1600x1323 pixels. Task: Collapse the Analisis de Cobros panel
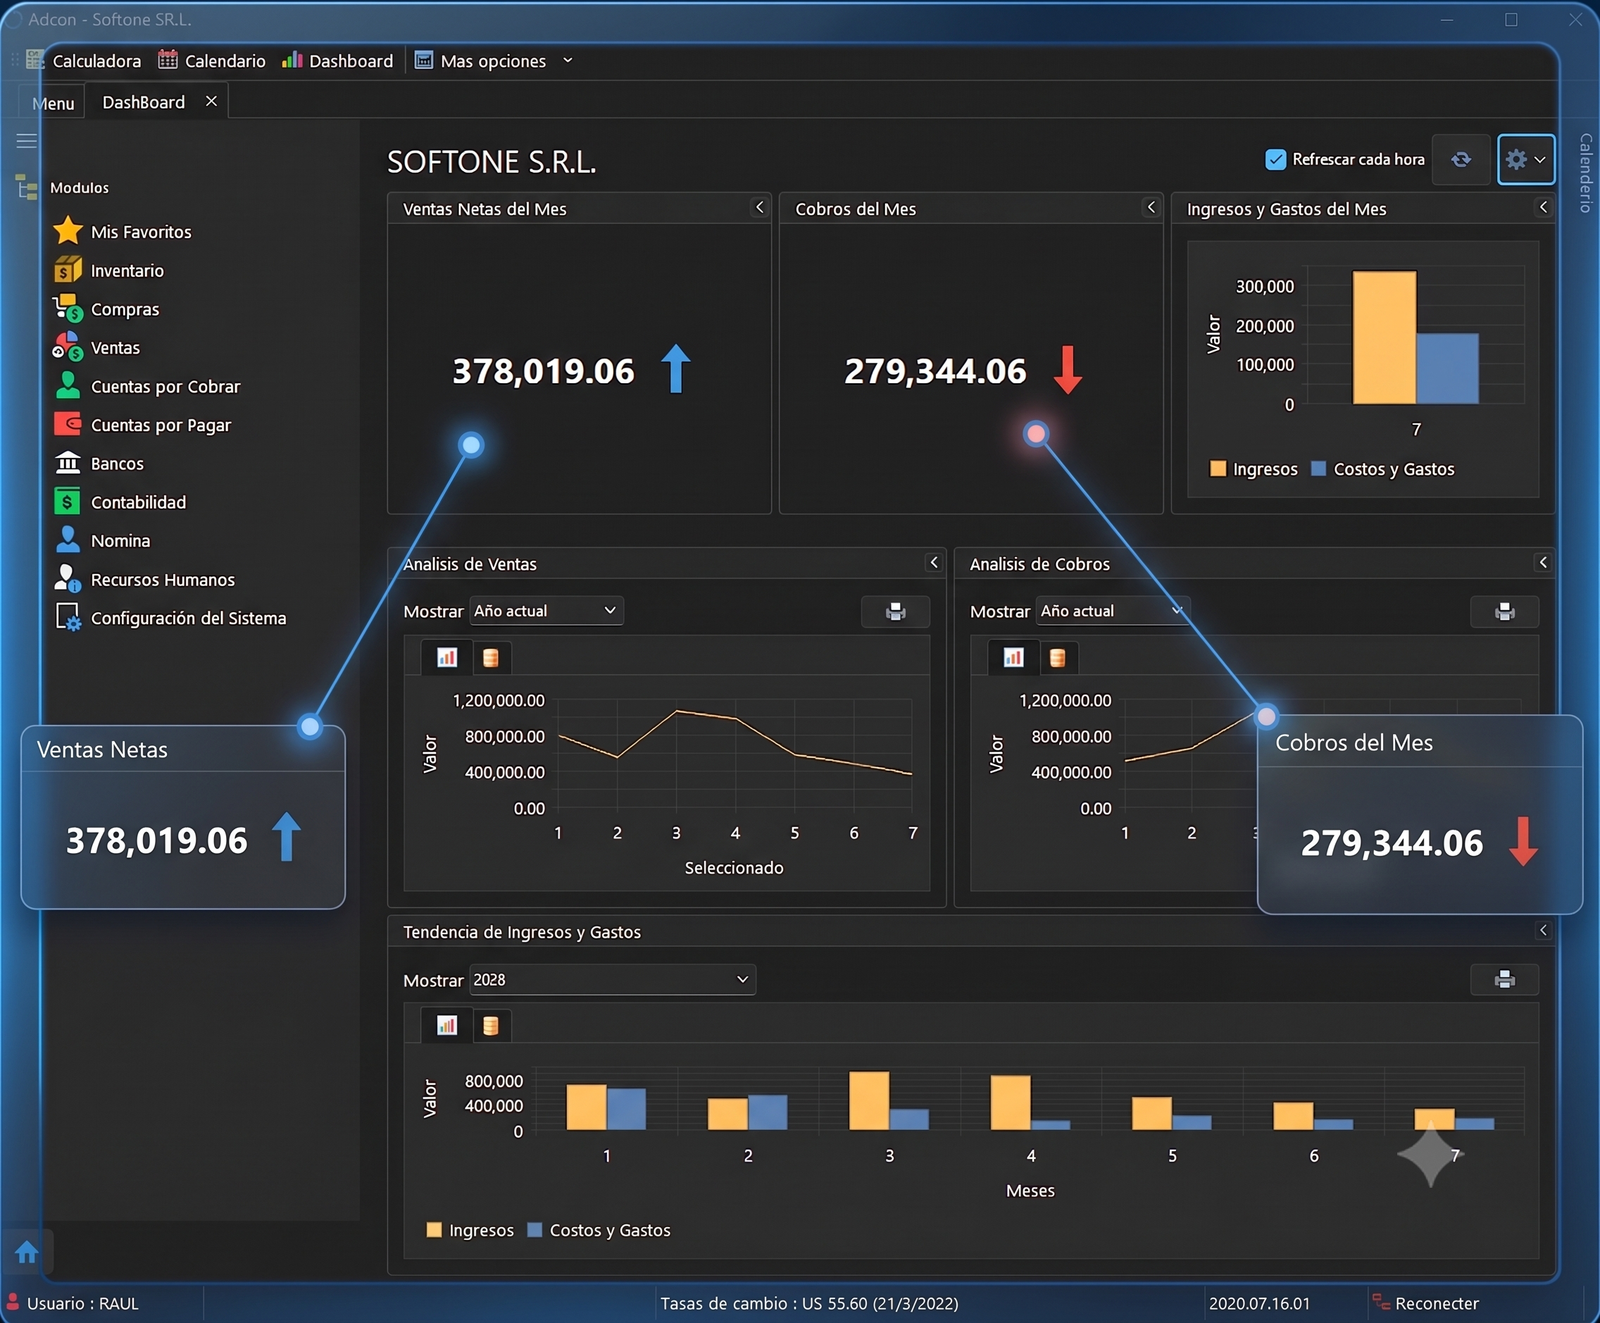click(x=1543, y=562)
